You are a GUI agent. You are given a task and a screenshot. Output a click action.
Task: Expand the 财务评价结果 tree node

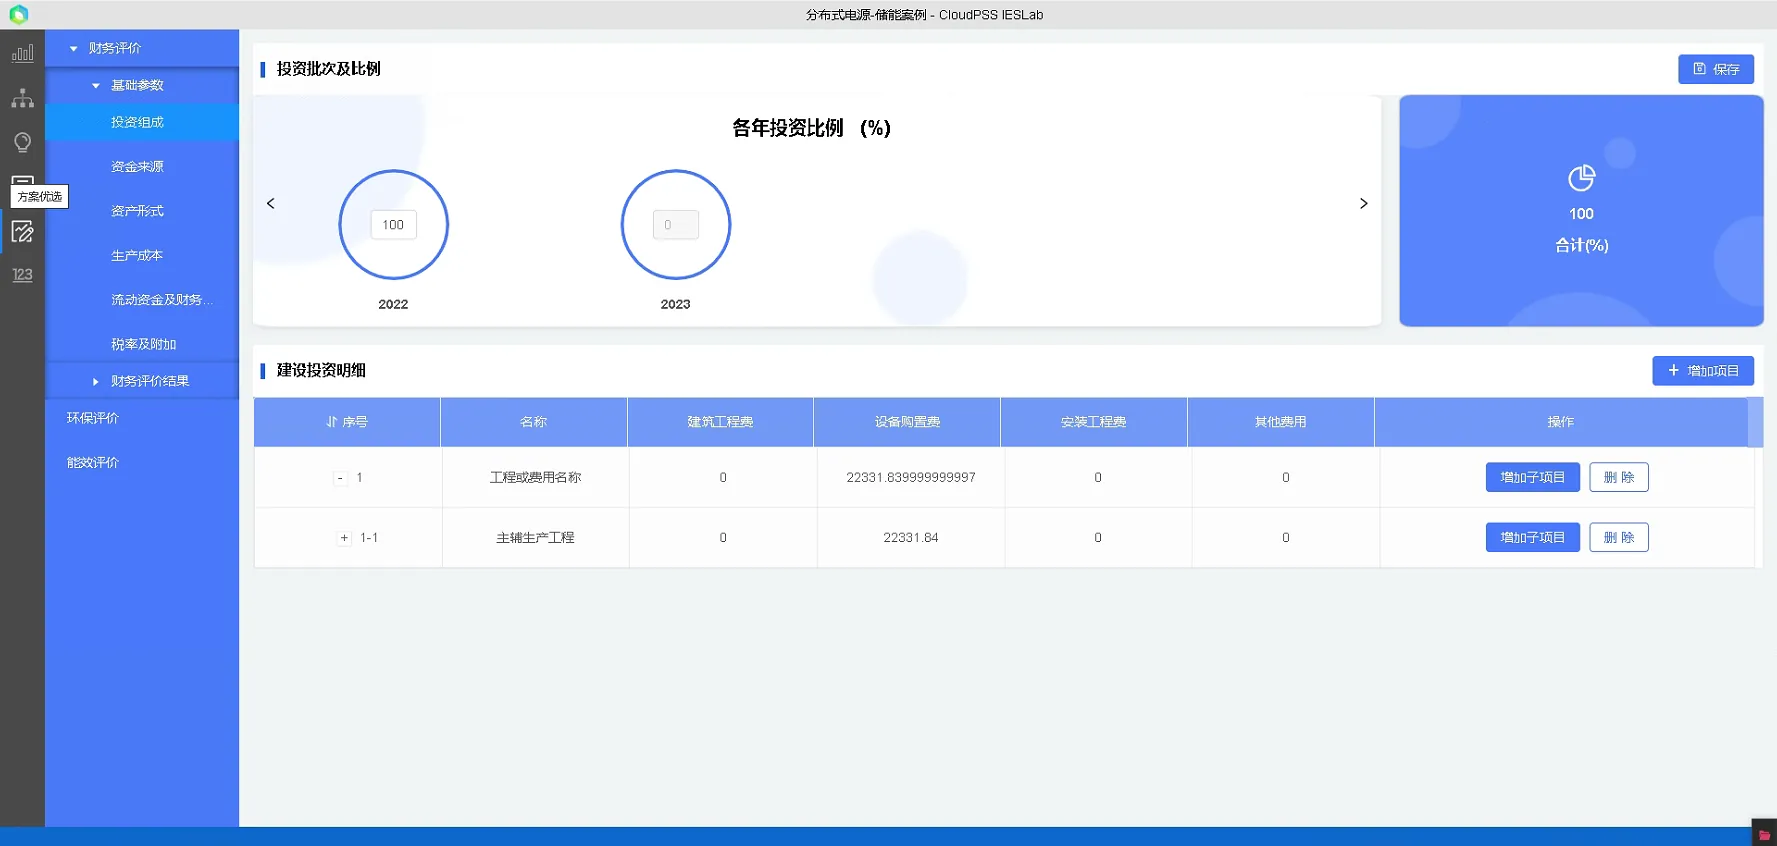tap(96, 381)
